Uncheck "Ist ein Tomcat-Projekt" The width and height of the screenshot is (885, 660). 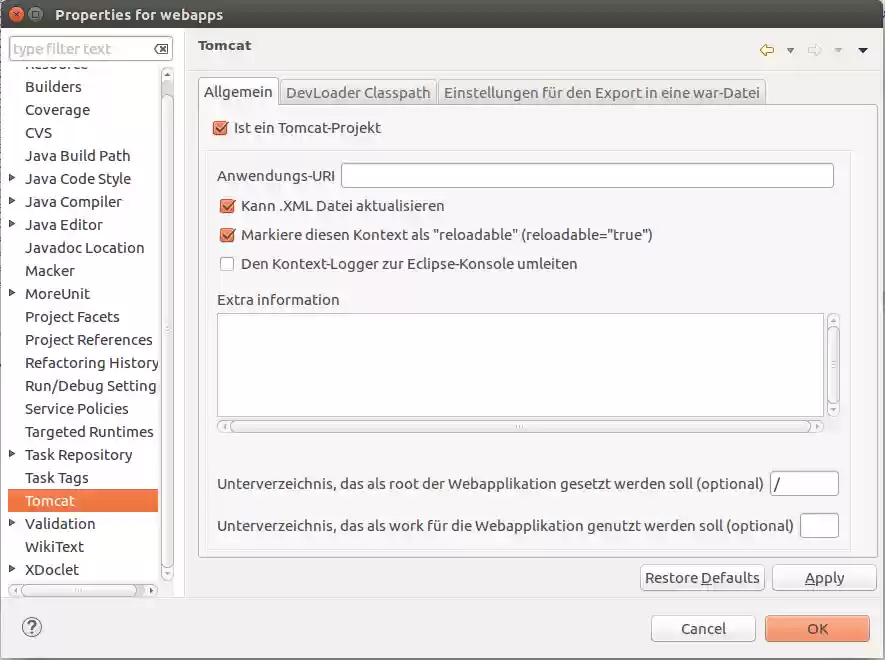[x=221, y=128]
